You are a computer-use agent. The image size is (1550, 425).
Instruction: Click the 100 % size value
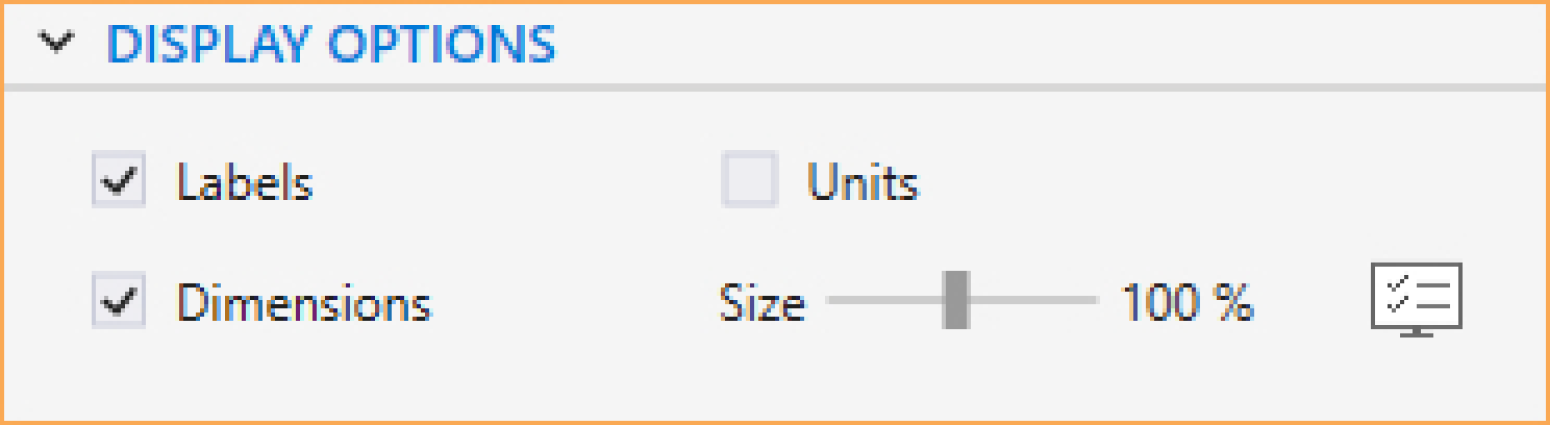1187,301
